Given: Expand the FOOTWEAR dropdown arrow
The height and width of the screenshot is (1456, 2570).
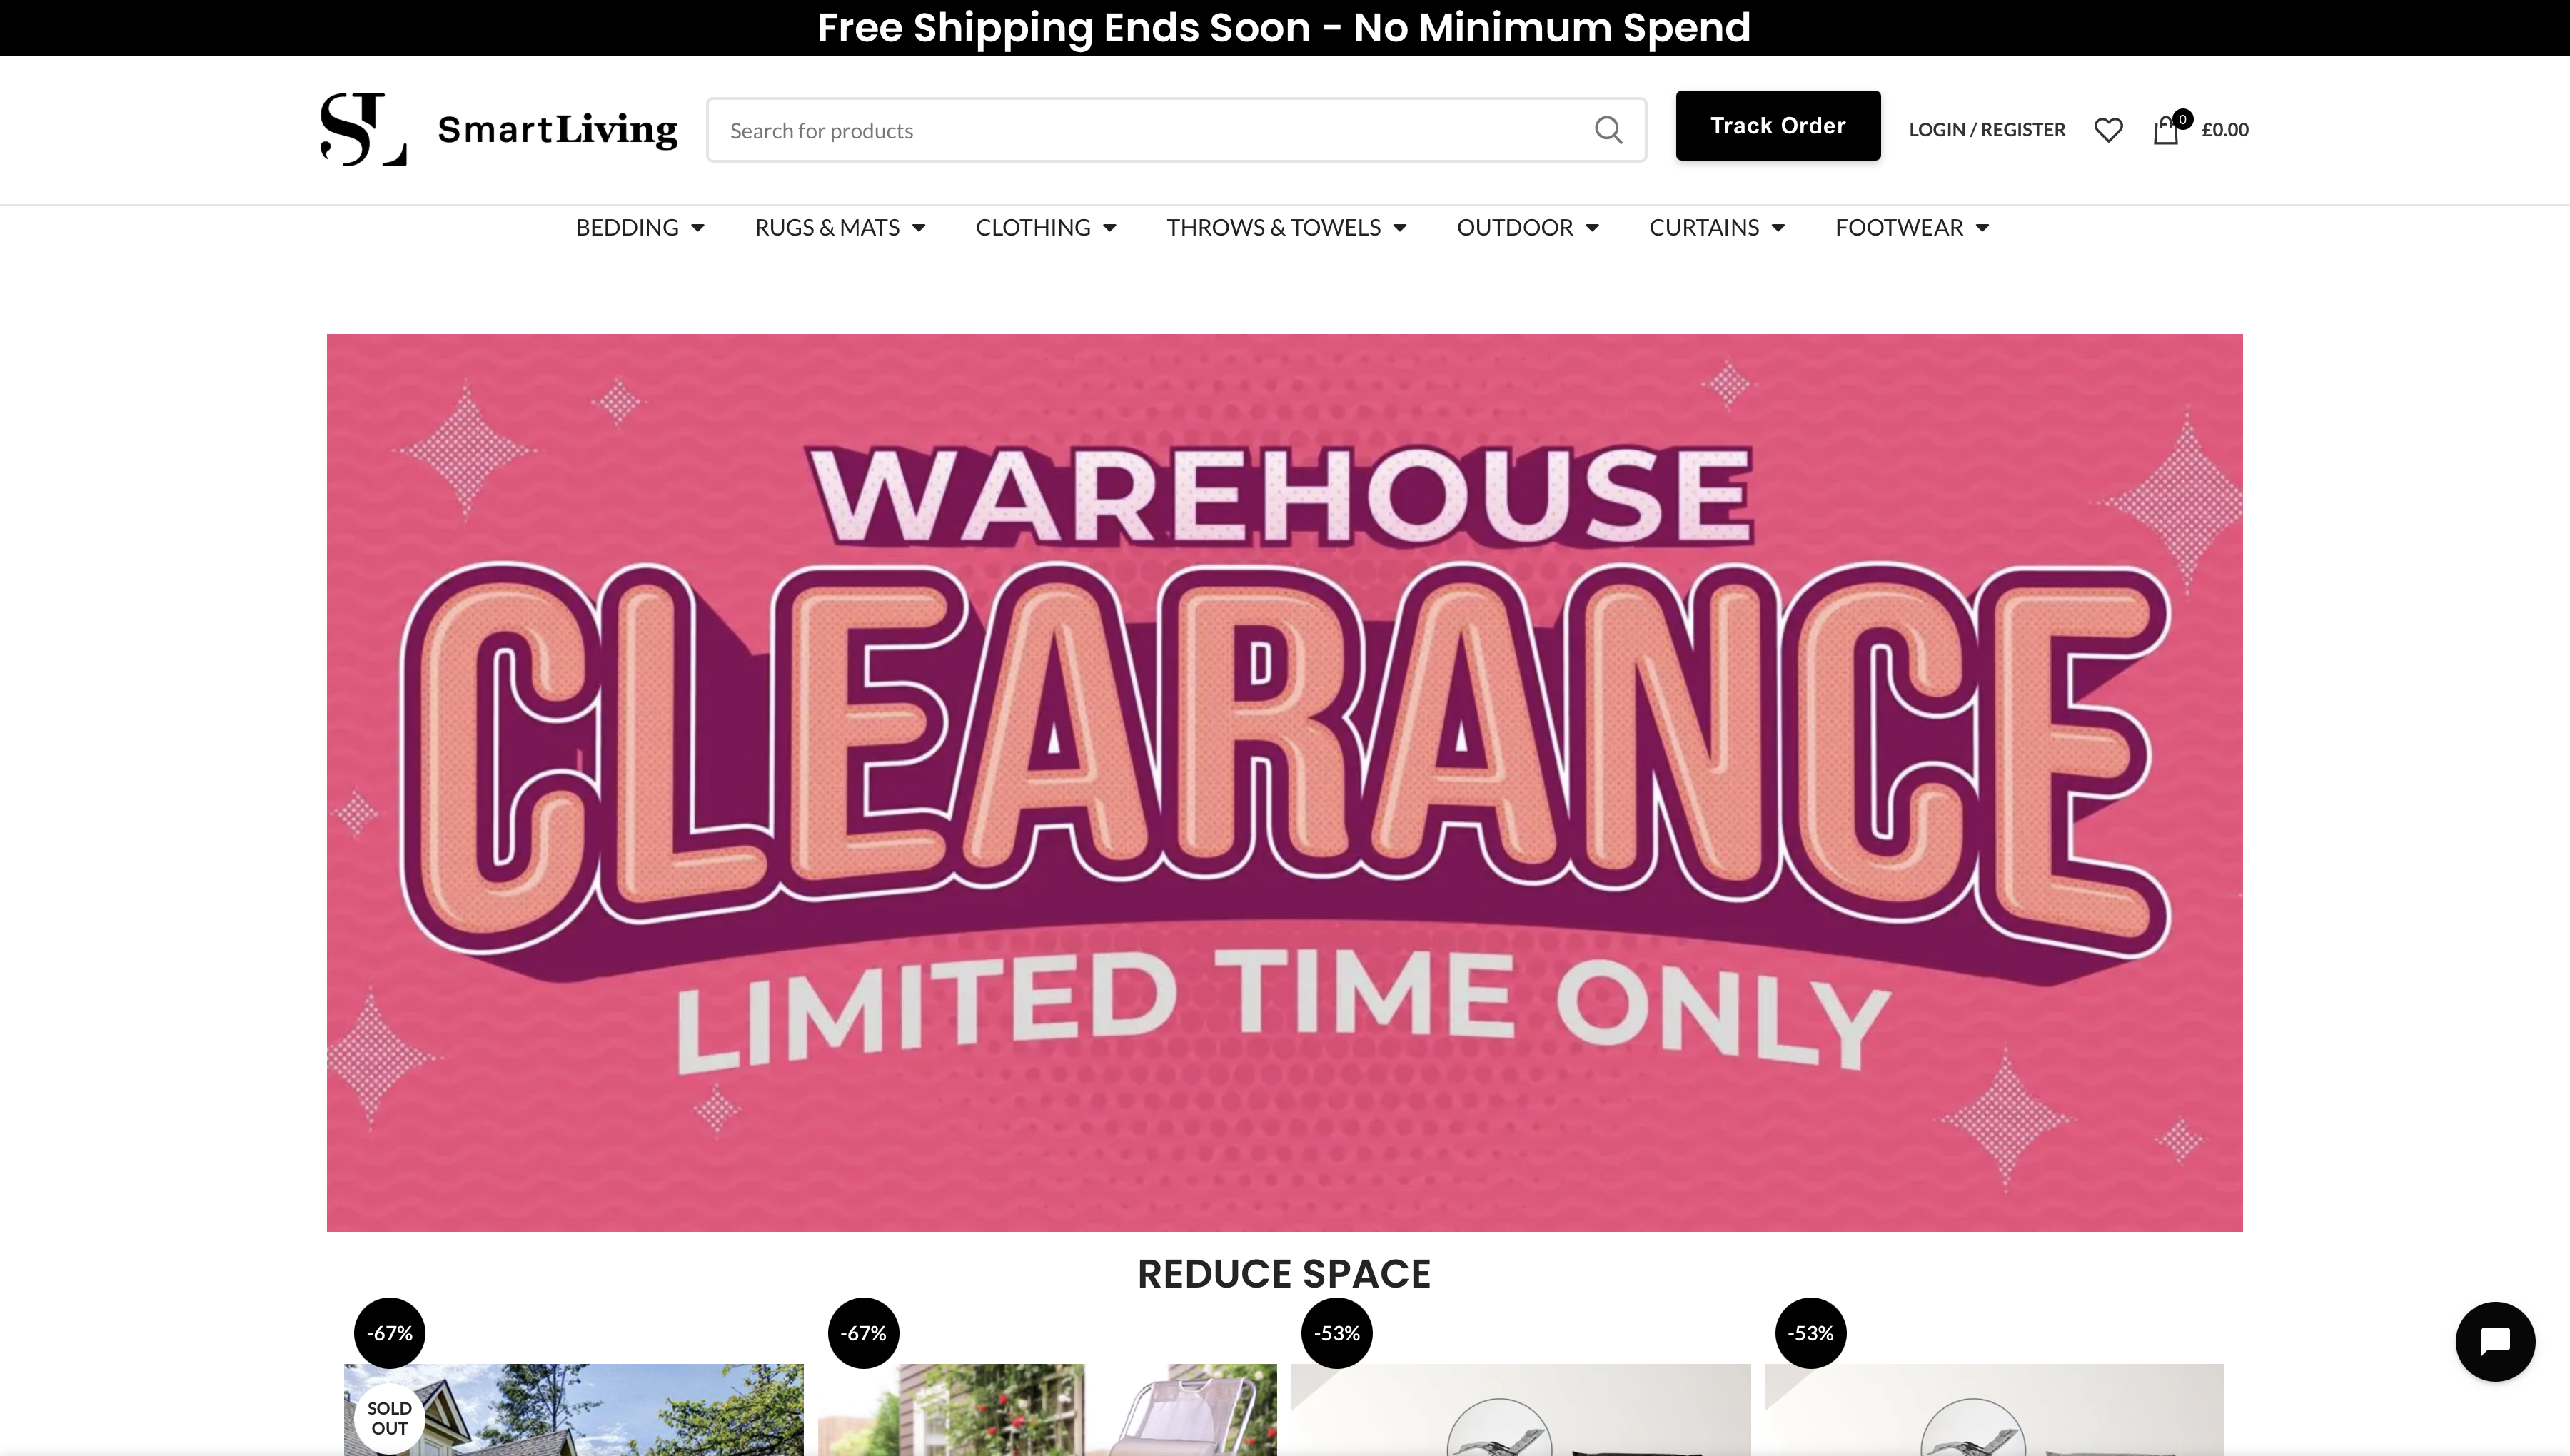Looking at the screenshot, I should pyautogui.click(x=1982, y=228).
